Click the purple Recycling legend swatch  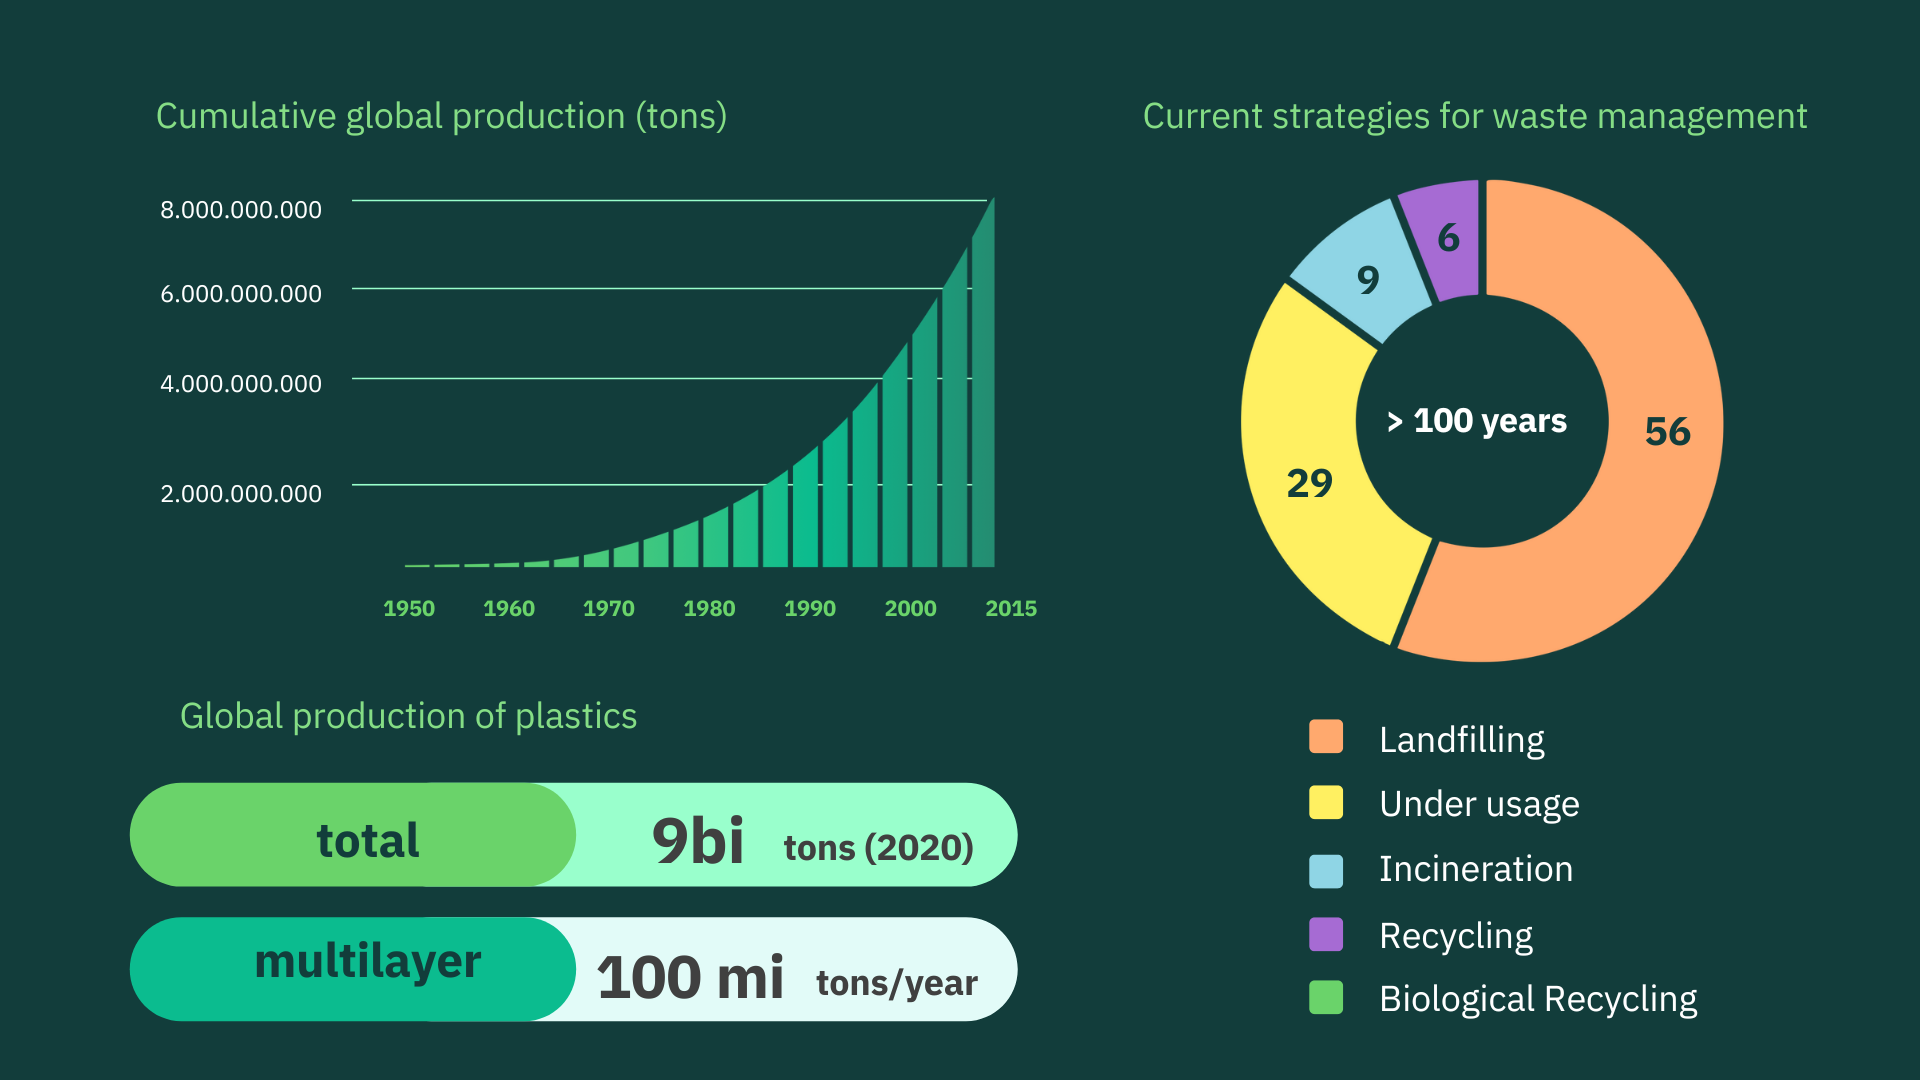pos(1326,934)
